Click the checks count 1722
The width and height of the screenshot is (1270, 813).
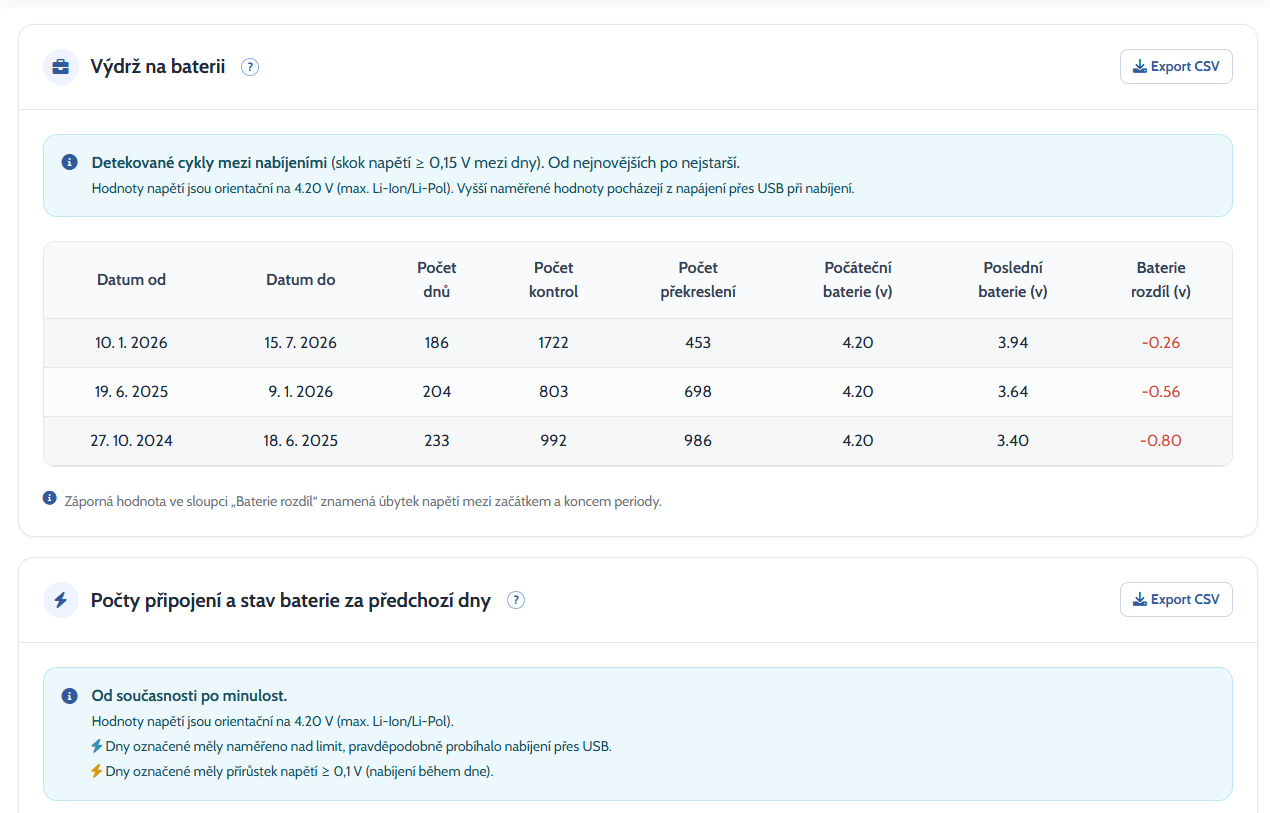pos(553,343)
